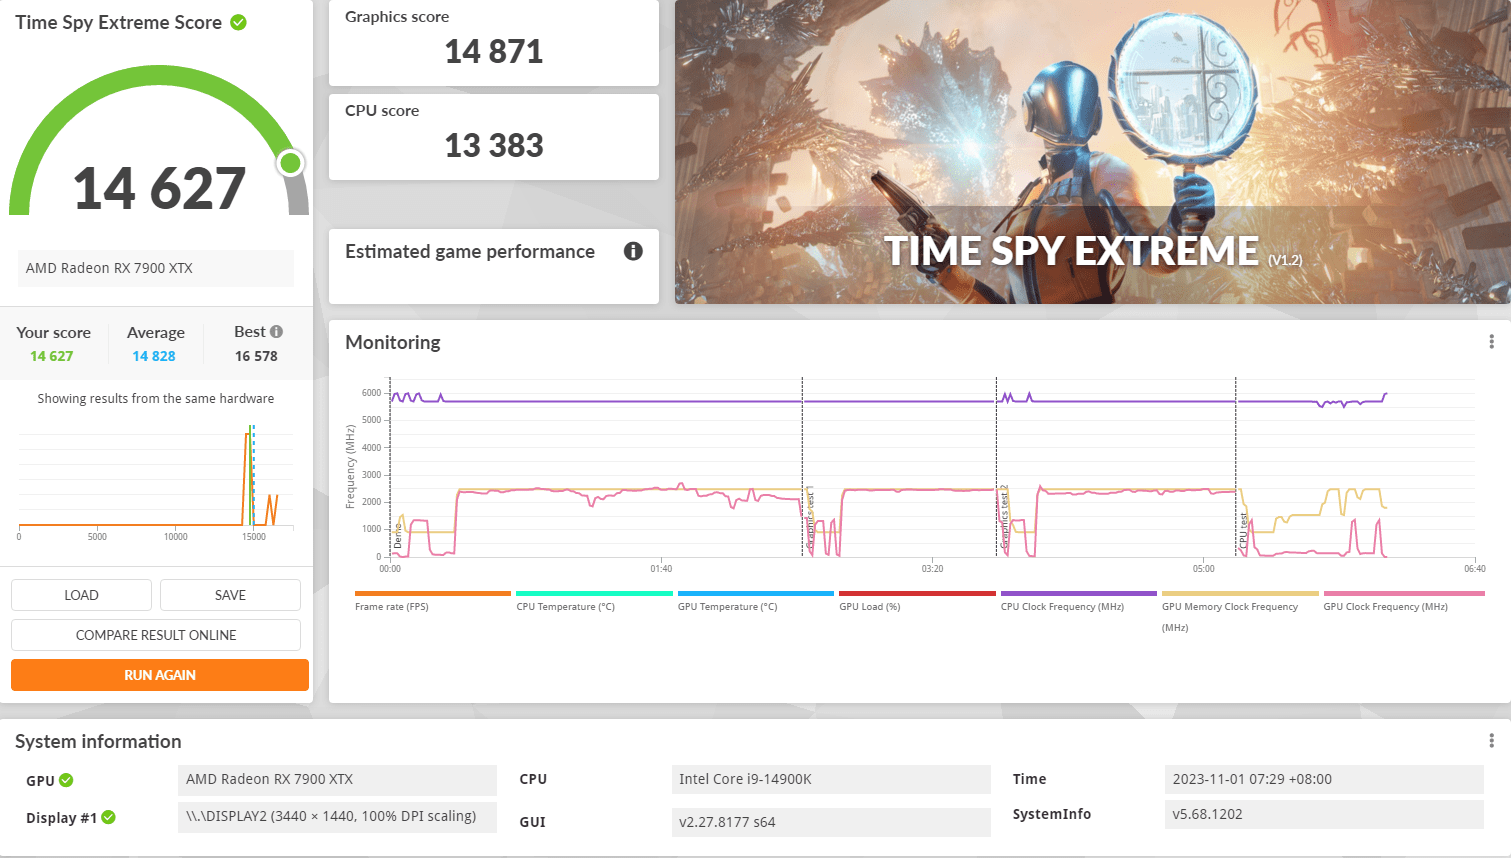This screenshot has width=1511, height=858.
Task: Click the LOAD button
Action: [x=81, y=595]
